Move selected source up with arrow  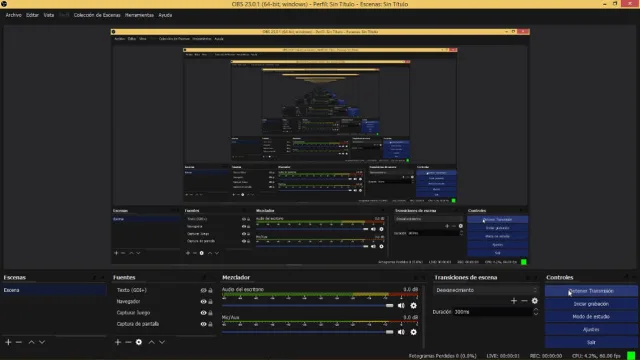[151, 342]
